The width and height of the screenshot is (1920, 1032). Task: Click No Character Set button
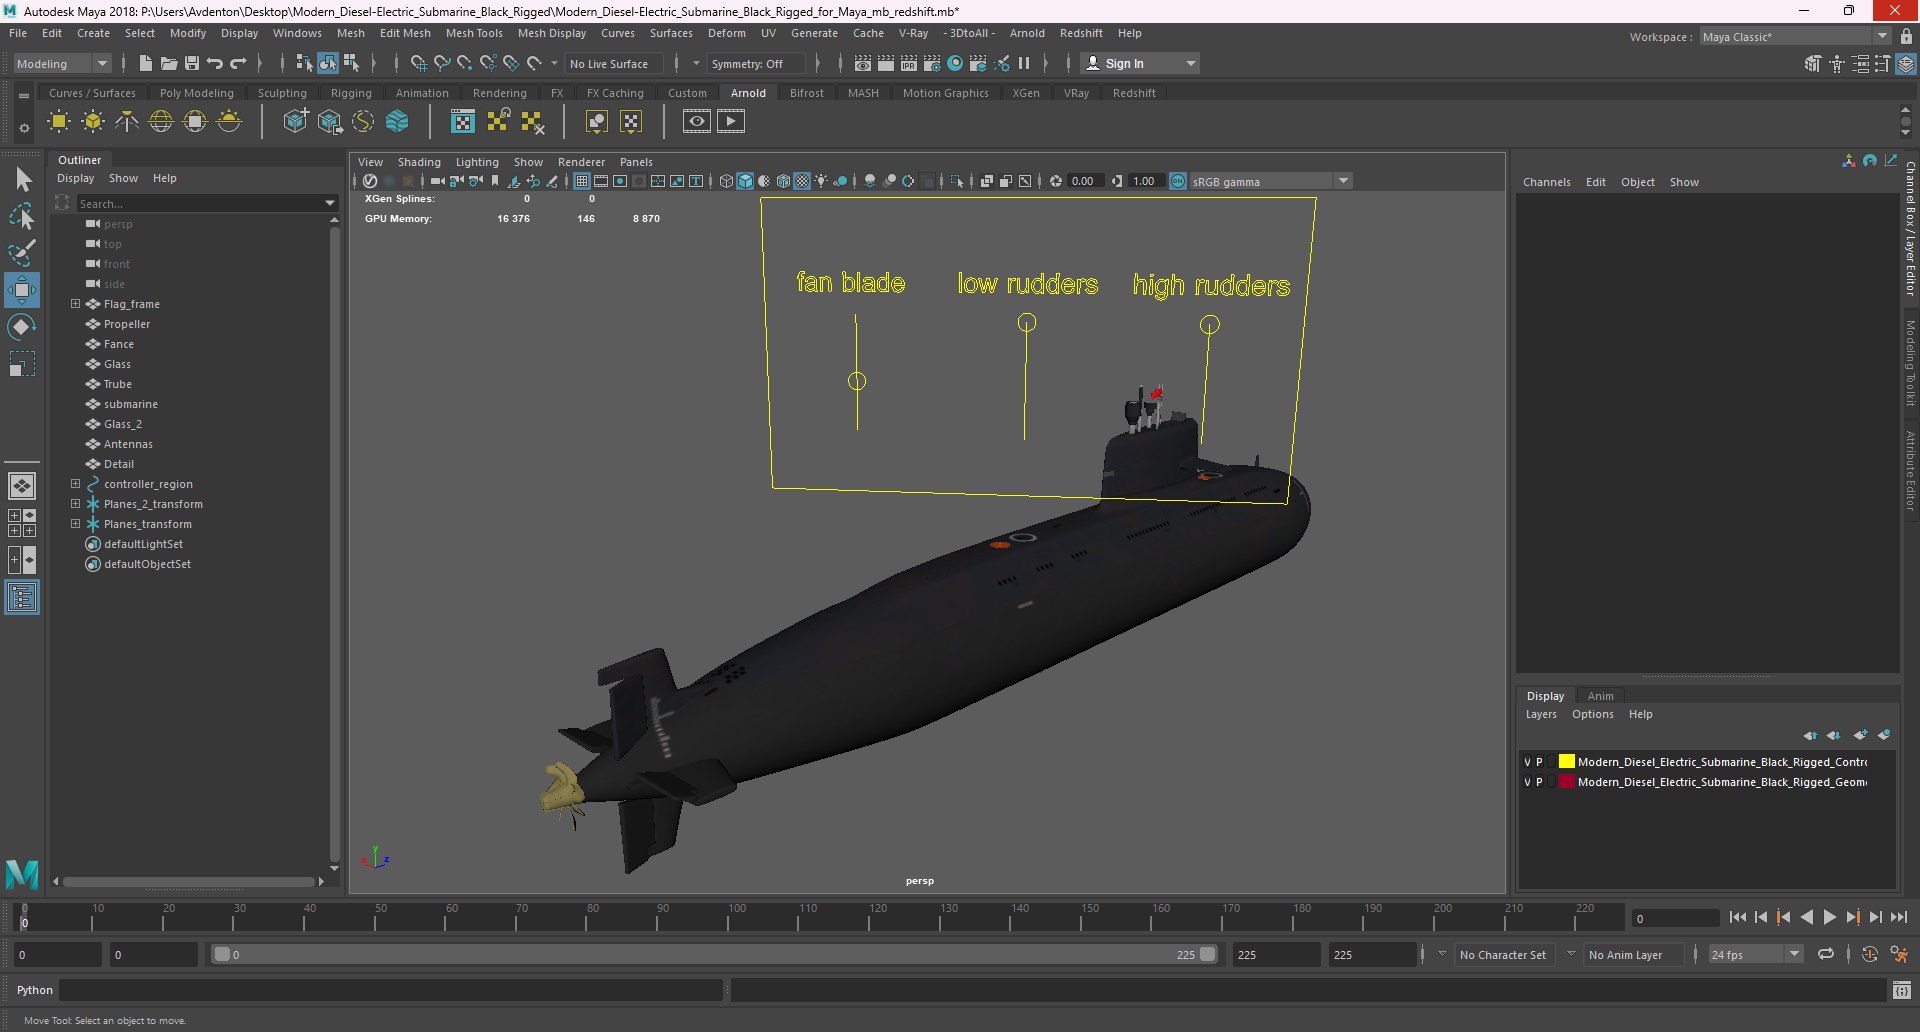click(1502, 954)
